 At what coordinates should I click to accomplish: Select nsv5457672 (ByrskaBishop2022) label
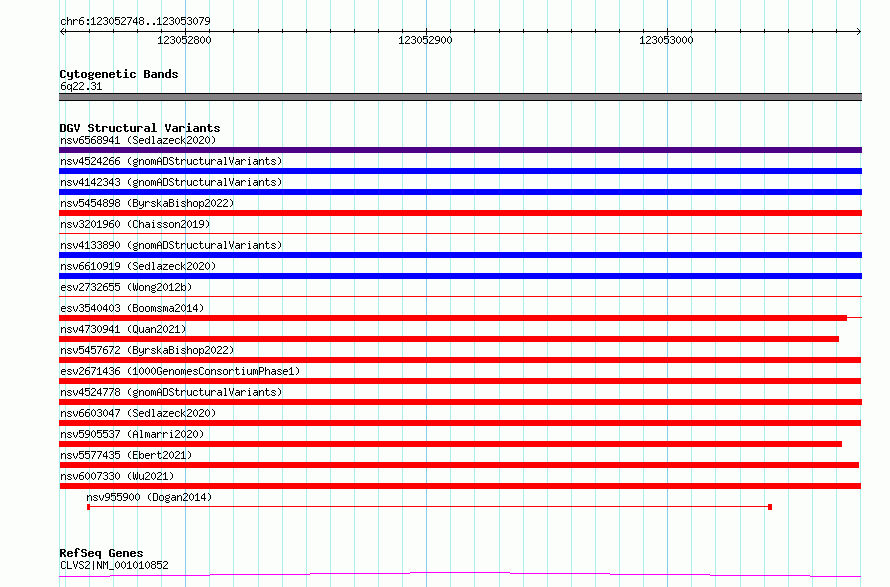(147, 350)
